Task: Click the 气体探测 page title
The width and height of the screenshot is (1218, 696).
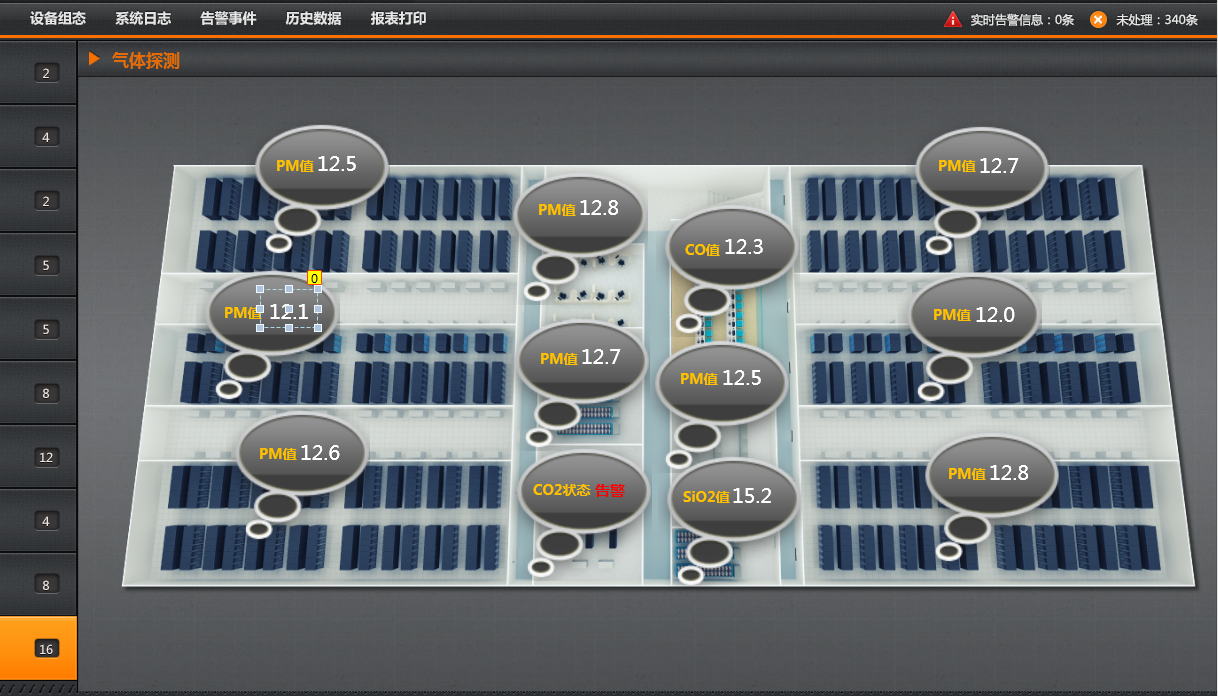Action: (146, 61)
